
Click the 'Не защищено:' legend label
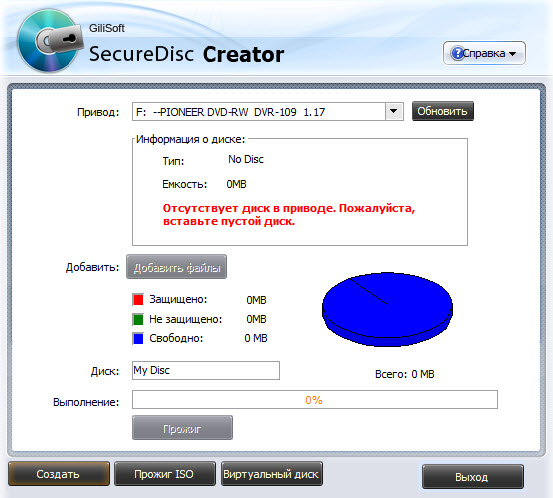pos(186,319)
